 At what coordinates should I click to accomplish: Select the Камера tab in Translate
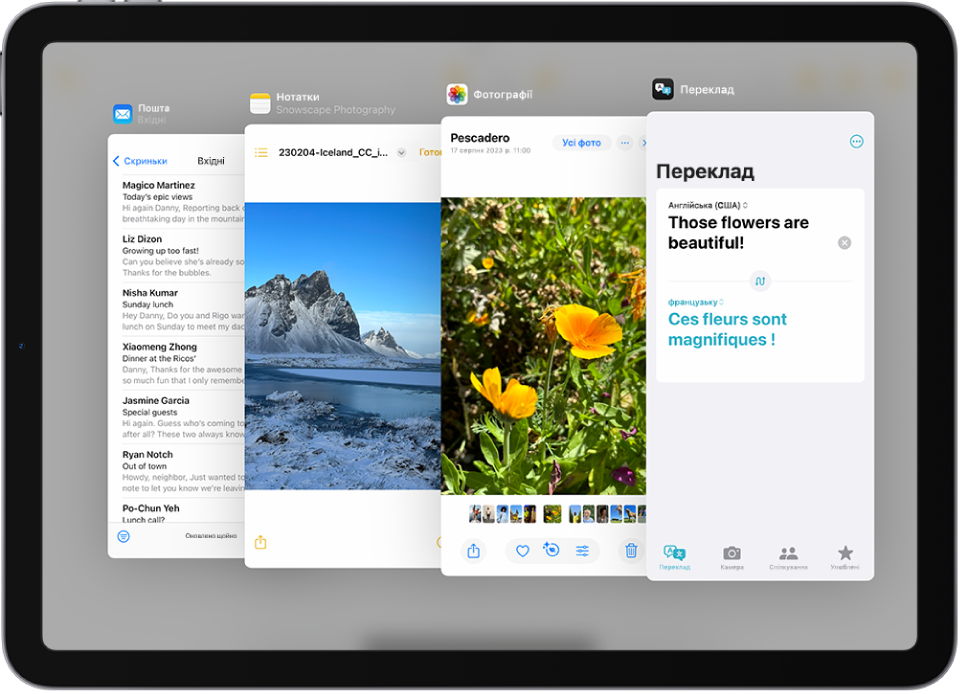[x=732, y=558]
